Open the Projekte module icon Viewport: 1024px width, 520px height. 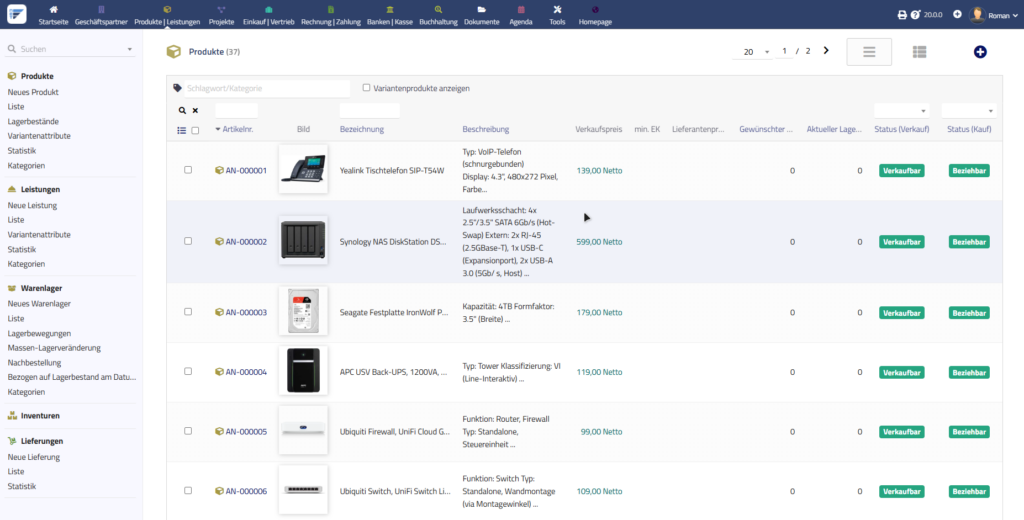point(221,10)
